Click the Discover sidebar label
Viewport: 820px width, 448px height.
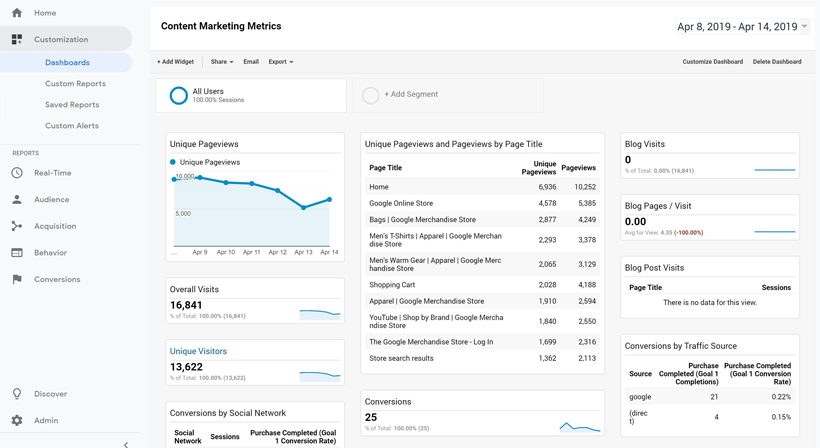pos(50,394)
